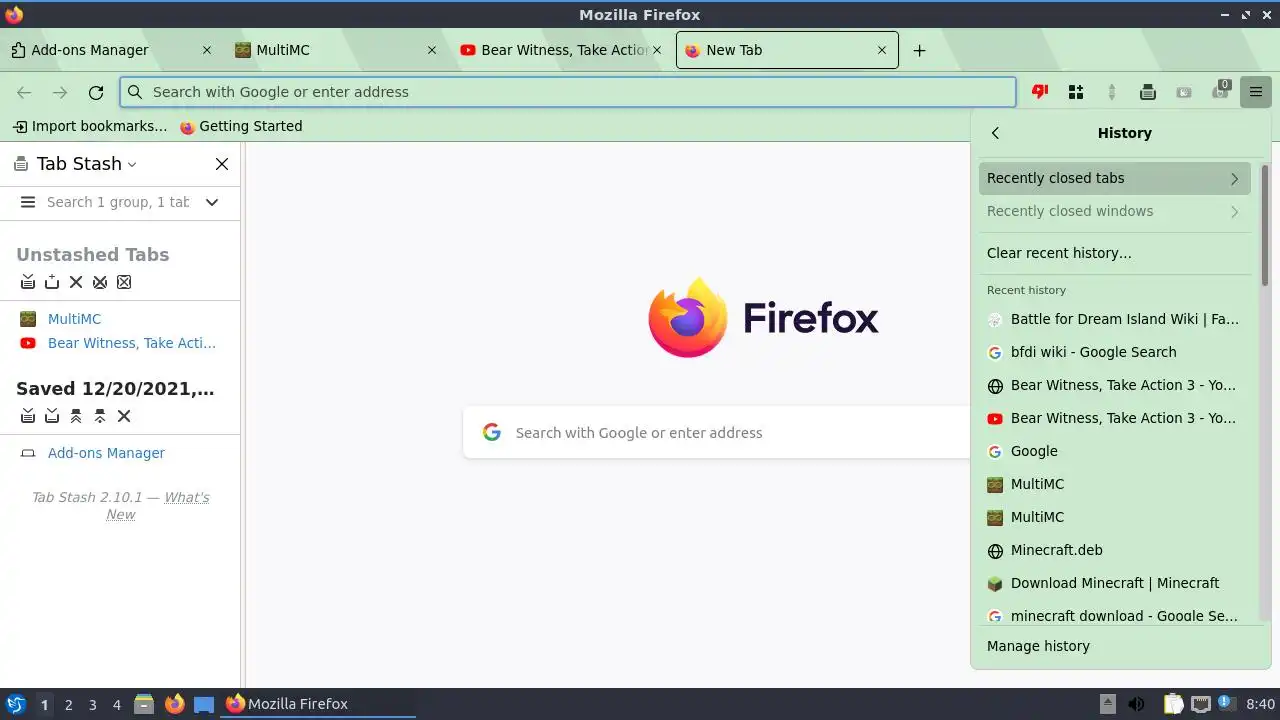Viewport: 1280px width, 720px height.
Task: Click the second double-chevron icon in Saved group
Action: tap(100, 416)
